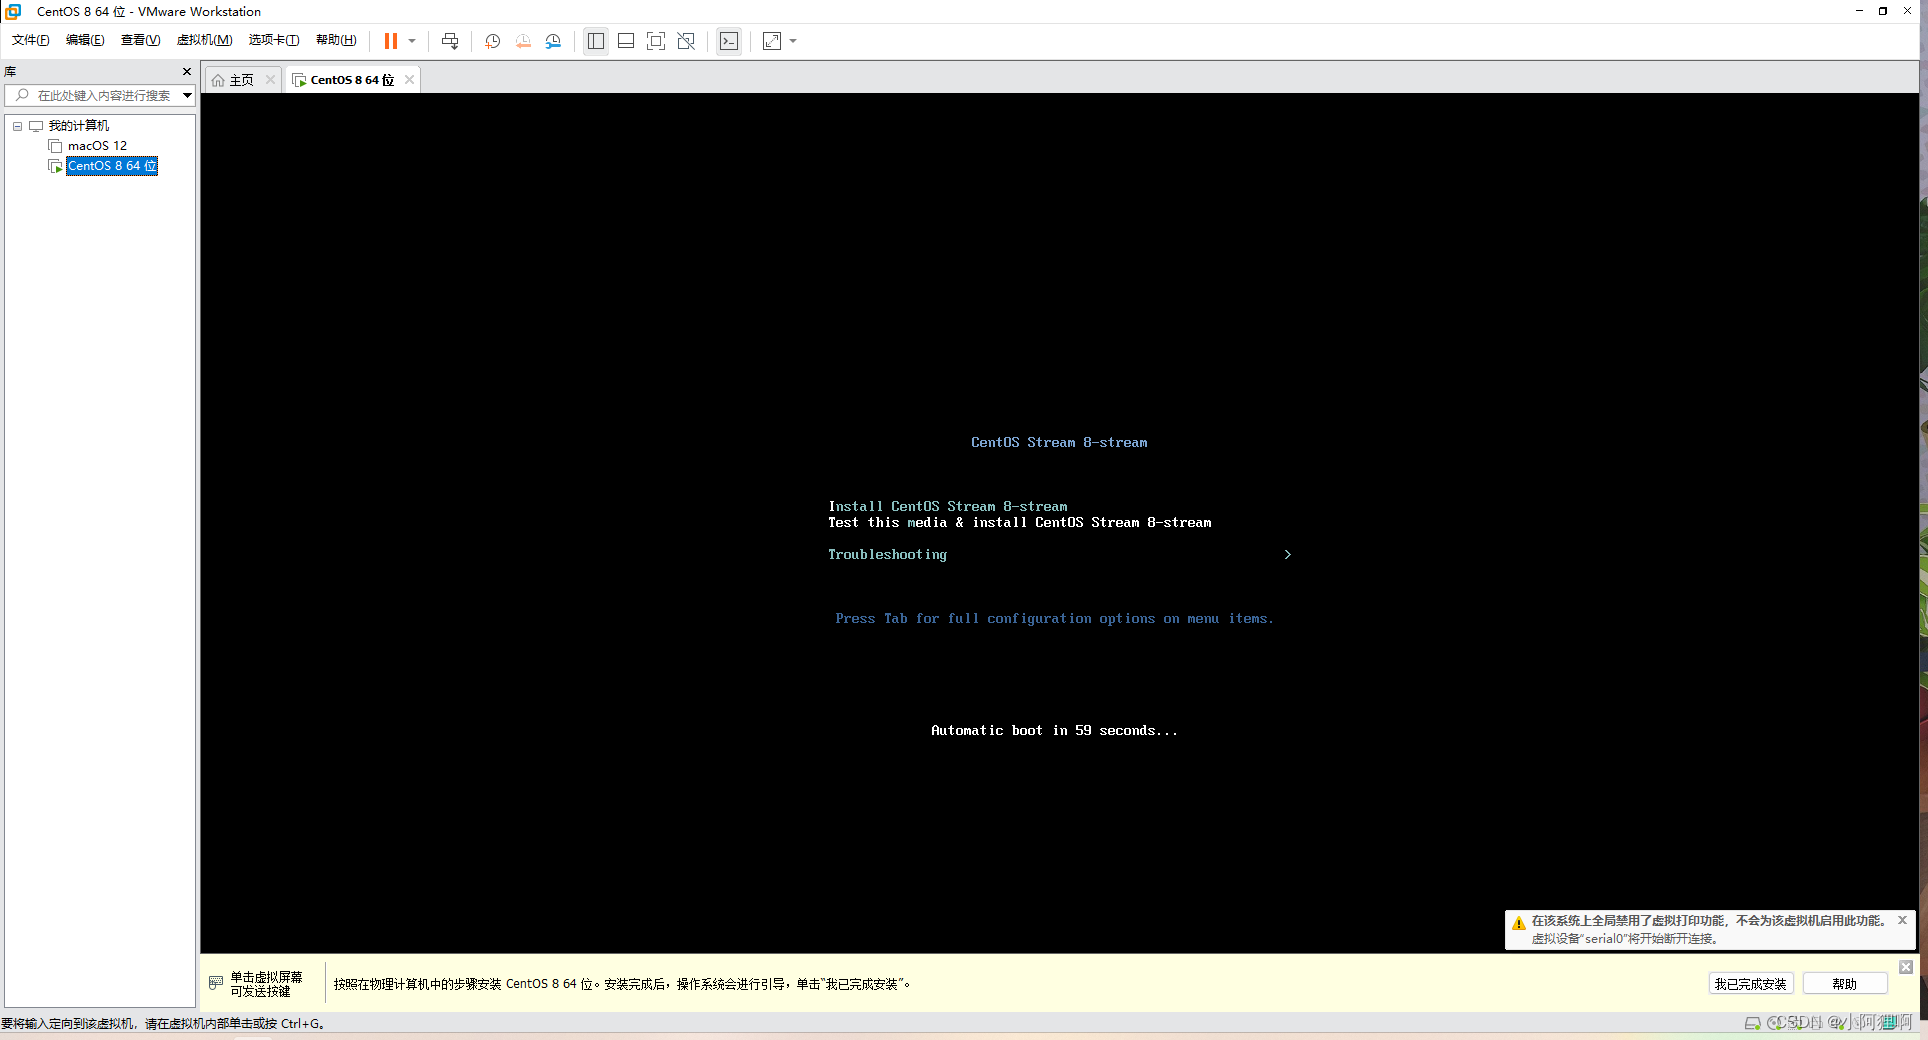Click the stretch guest display icon
The width and height of the screenshot is (1928, 1040).
click(772, 41)
